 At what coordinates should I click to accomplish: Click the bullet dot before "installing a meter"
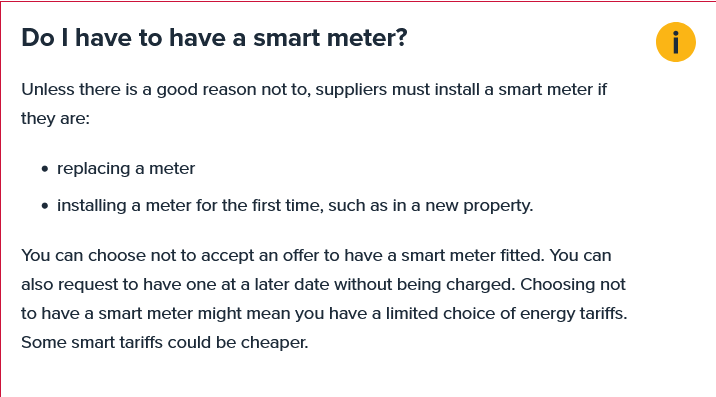click(x=44, y=206)
